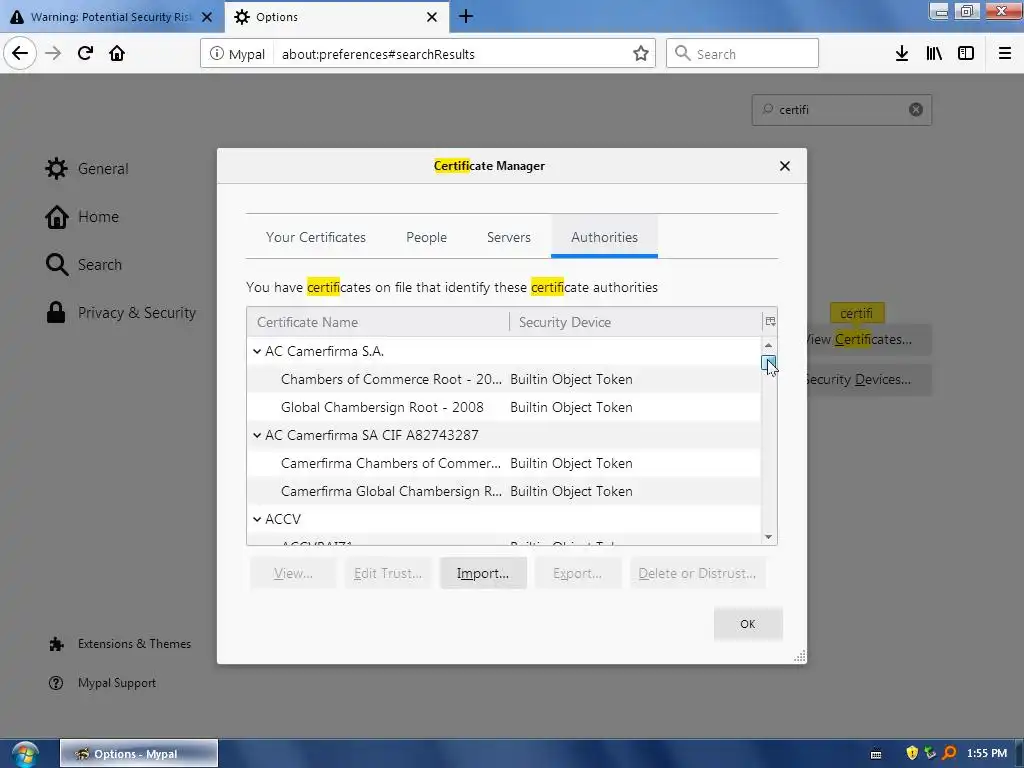Click OK in Certificate Manager
The height and width of the screenshot is (768, 1024).
(x=748, y=624)
